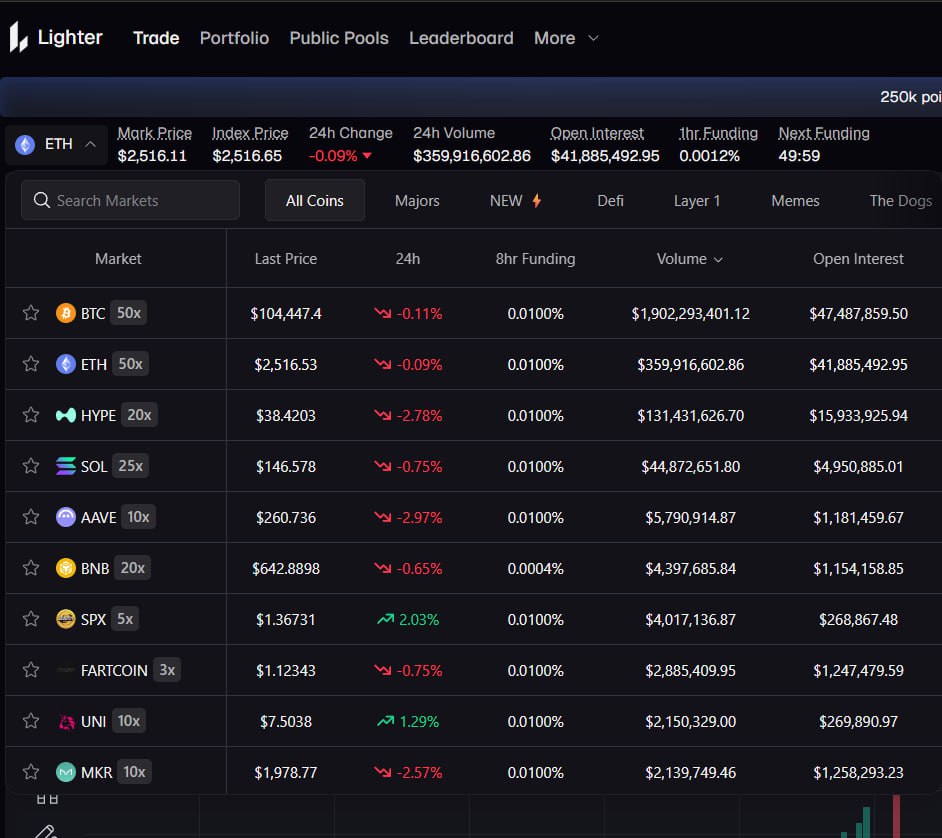Show the NEW markets tab
942x838 pixels.
[x=515, y=201]
